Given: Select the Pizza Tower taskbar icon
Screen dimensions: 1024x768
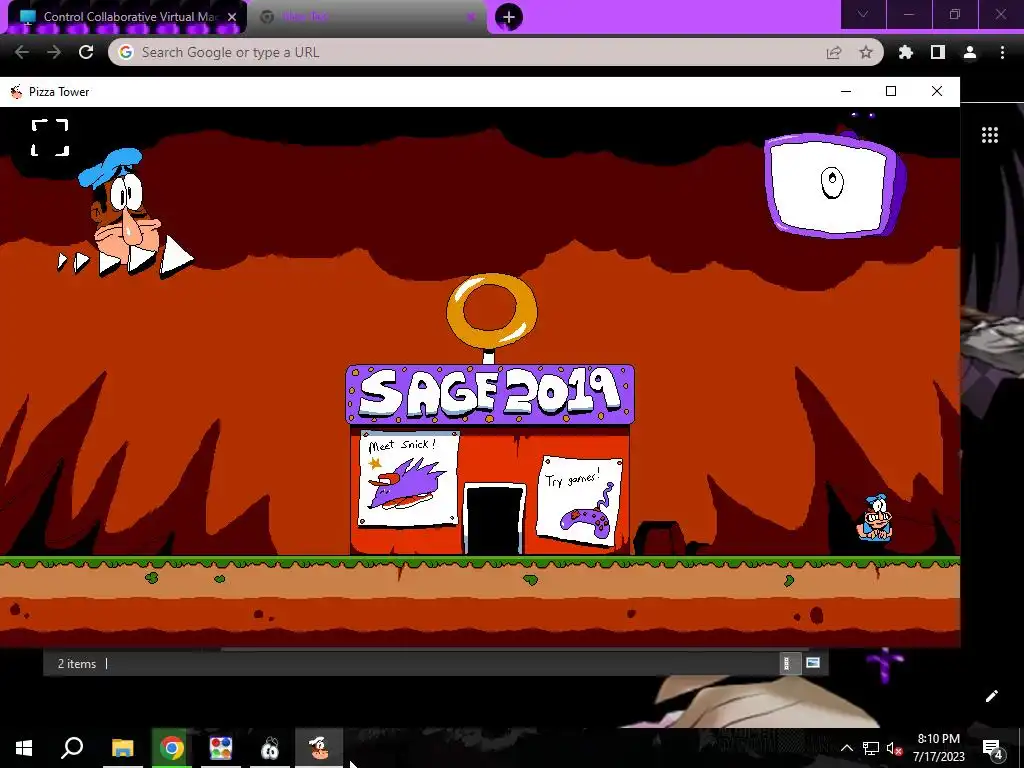Looking at the screenshot, I should tap(319, 748).
